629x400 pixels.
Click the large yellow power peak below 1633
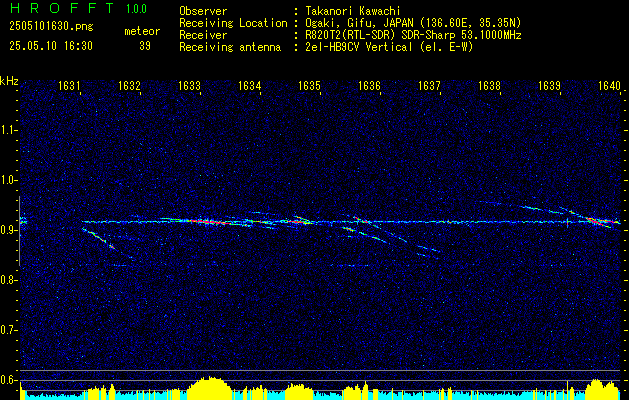click(x=209, y=388)
